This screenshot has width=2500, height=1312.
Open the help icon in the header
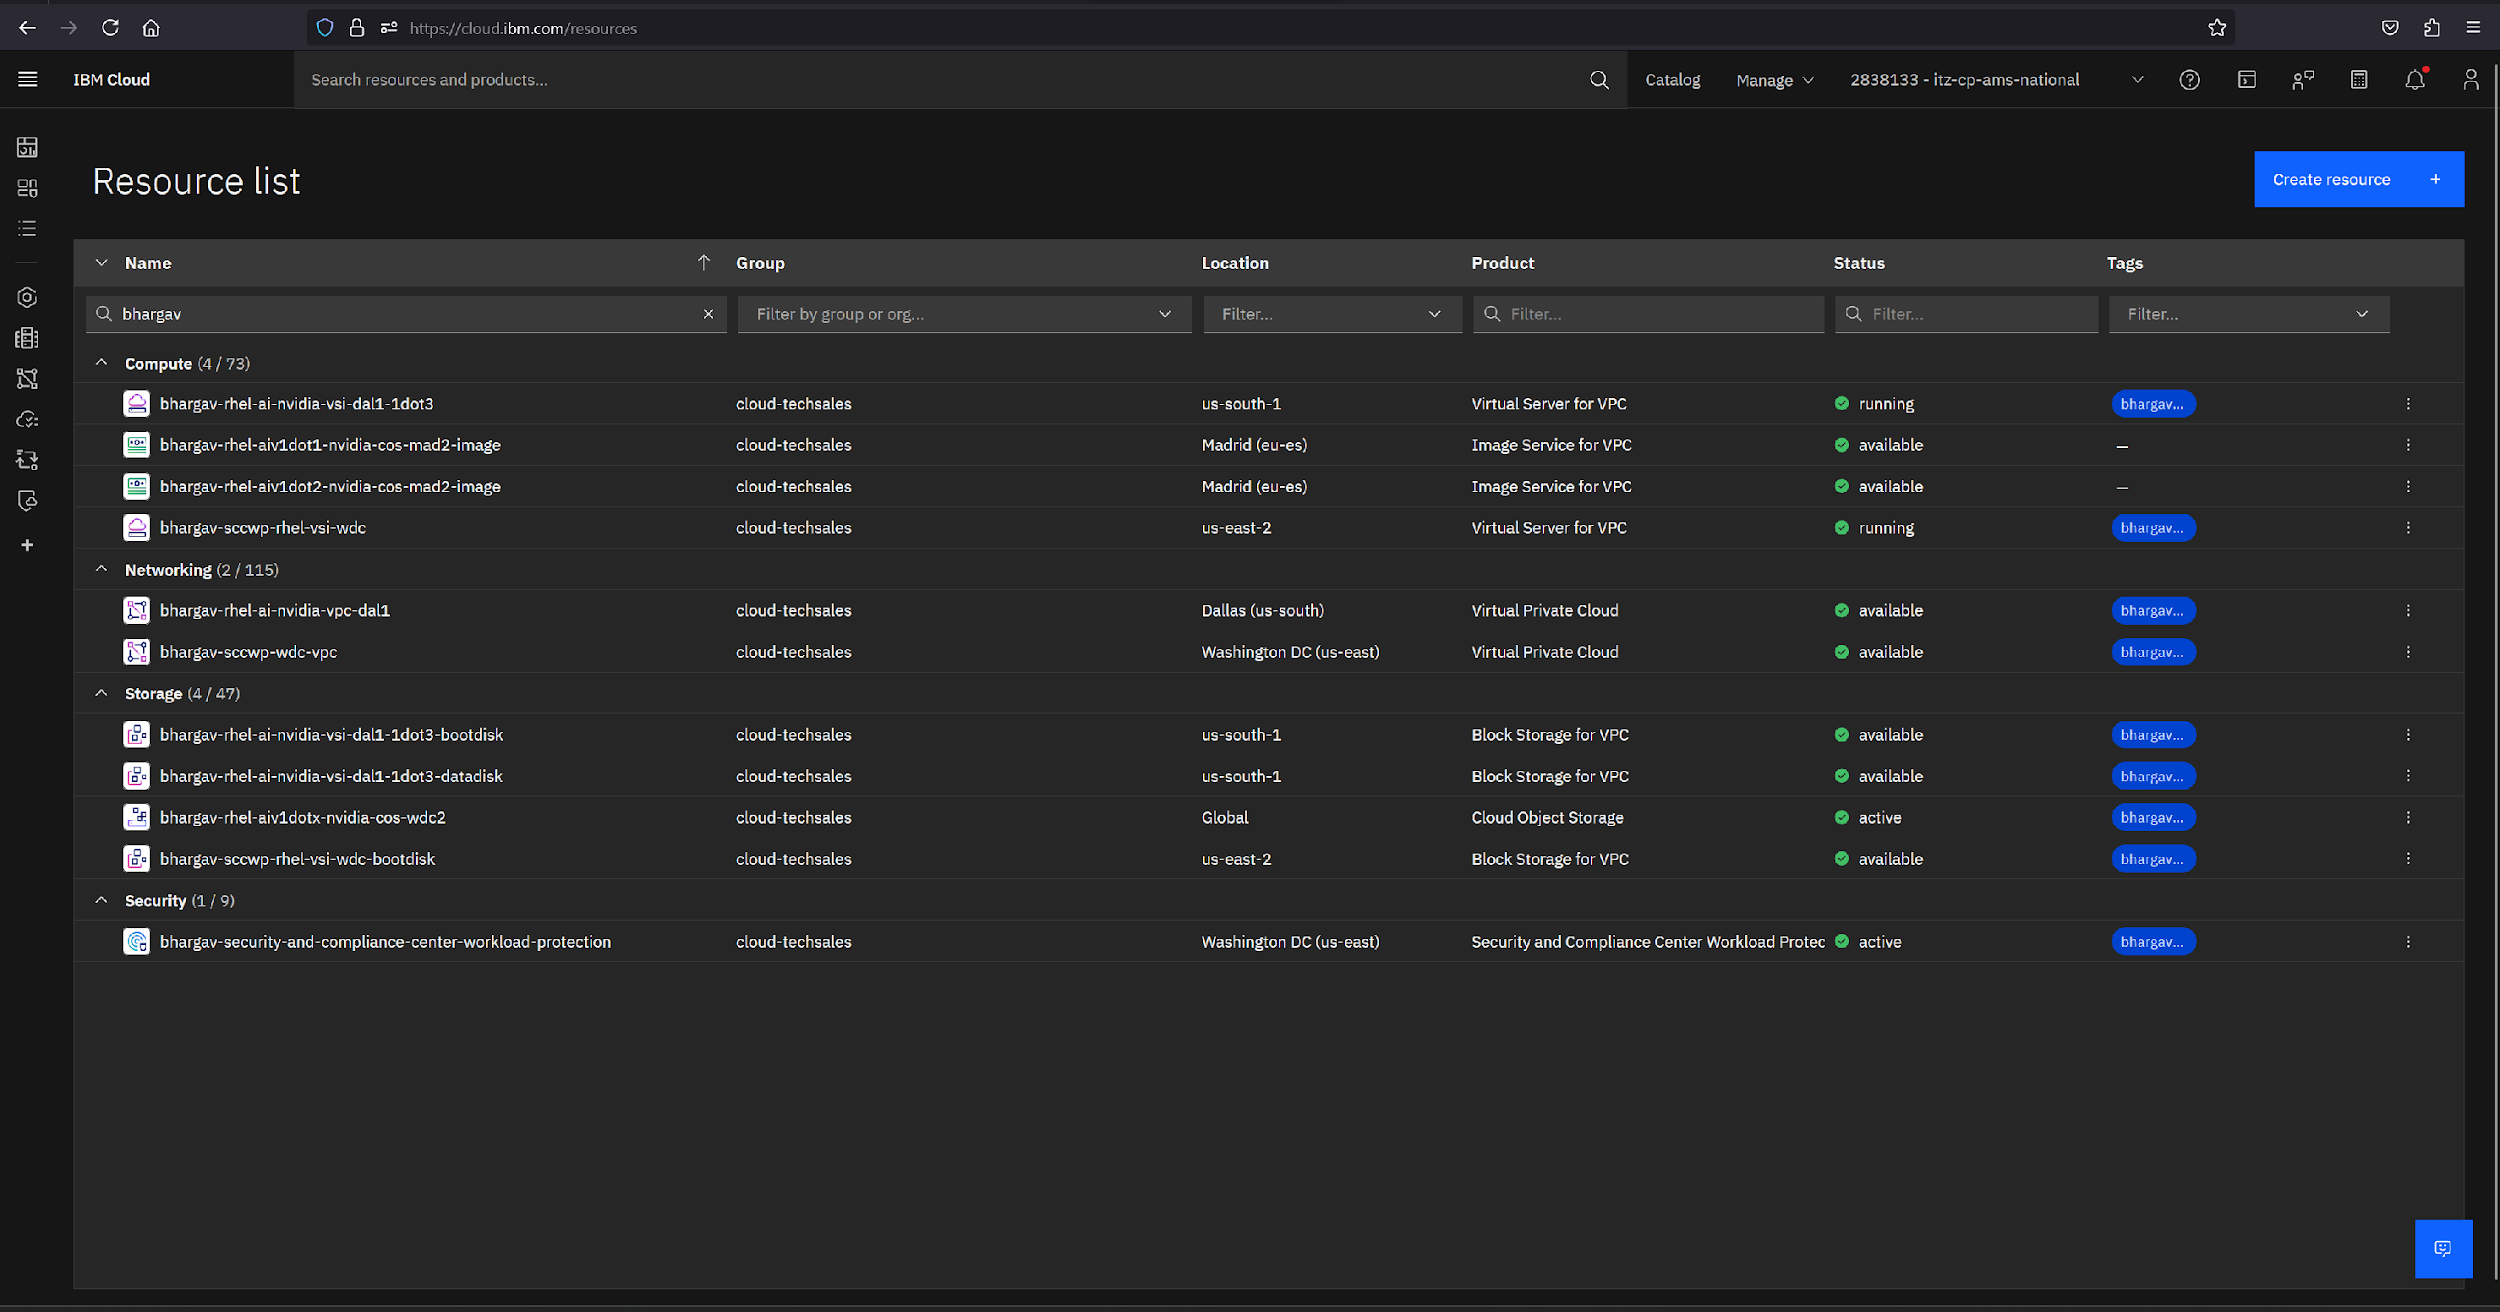[2190, 79]
